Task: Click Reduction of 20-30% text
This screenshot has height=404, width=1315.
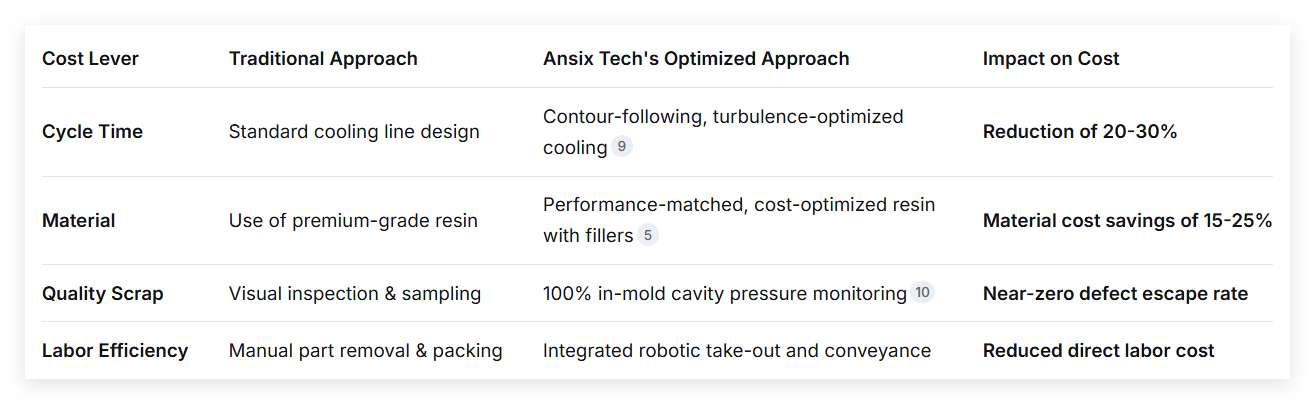Action: pyautogui.click(x=1080, y=132)
